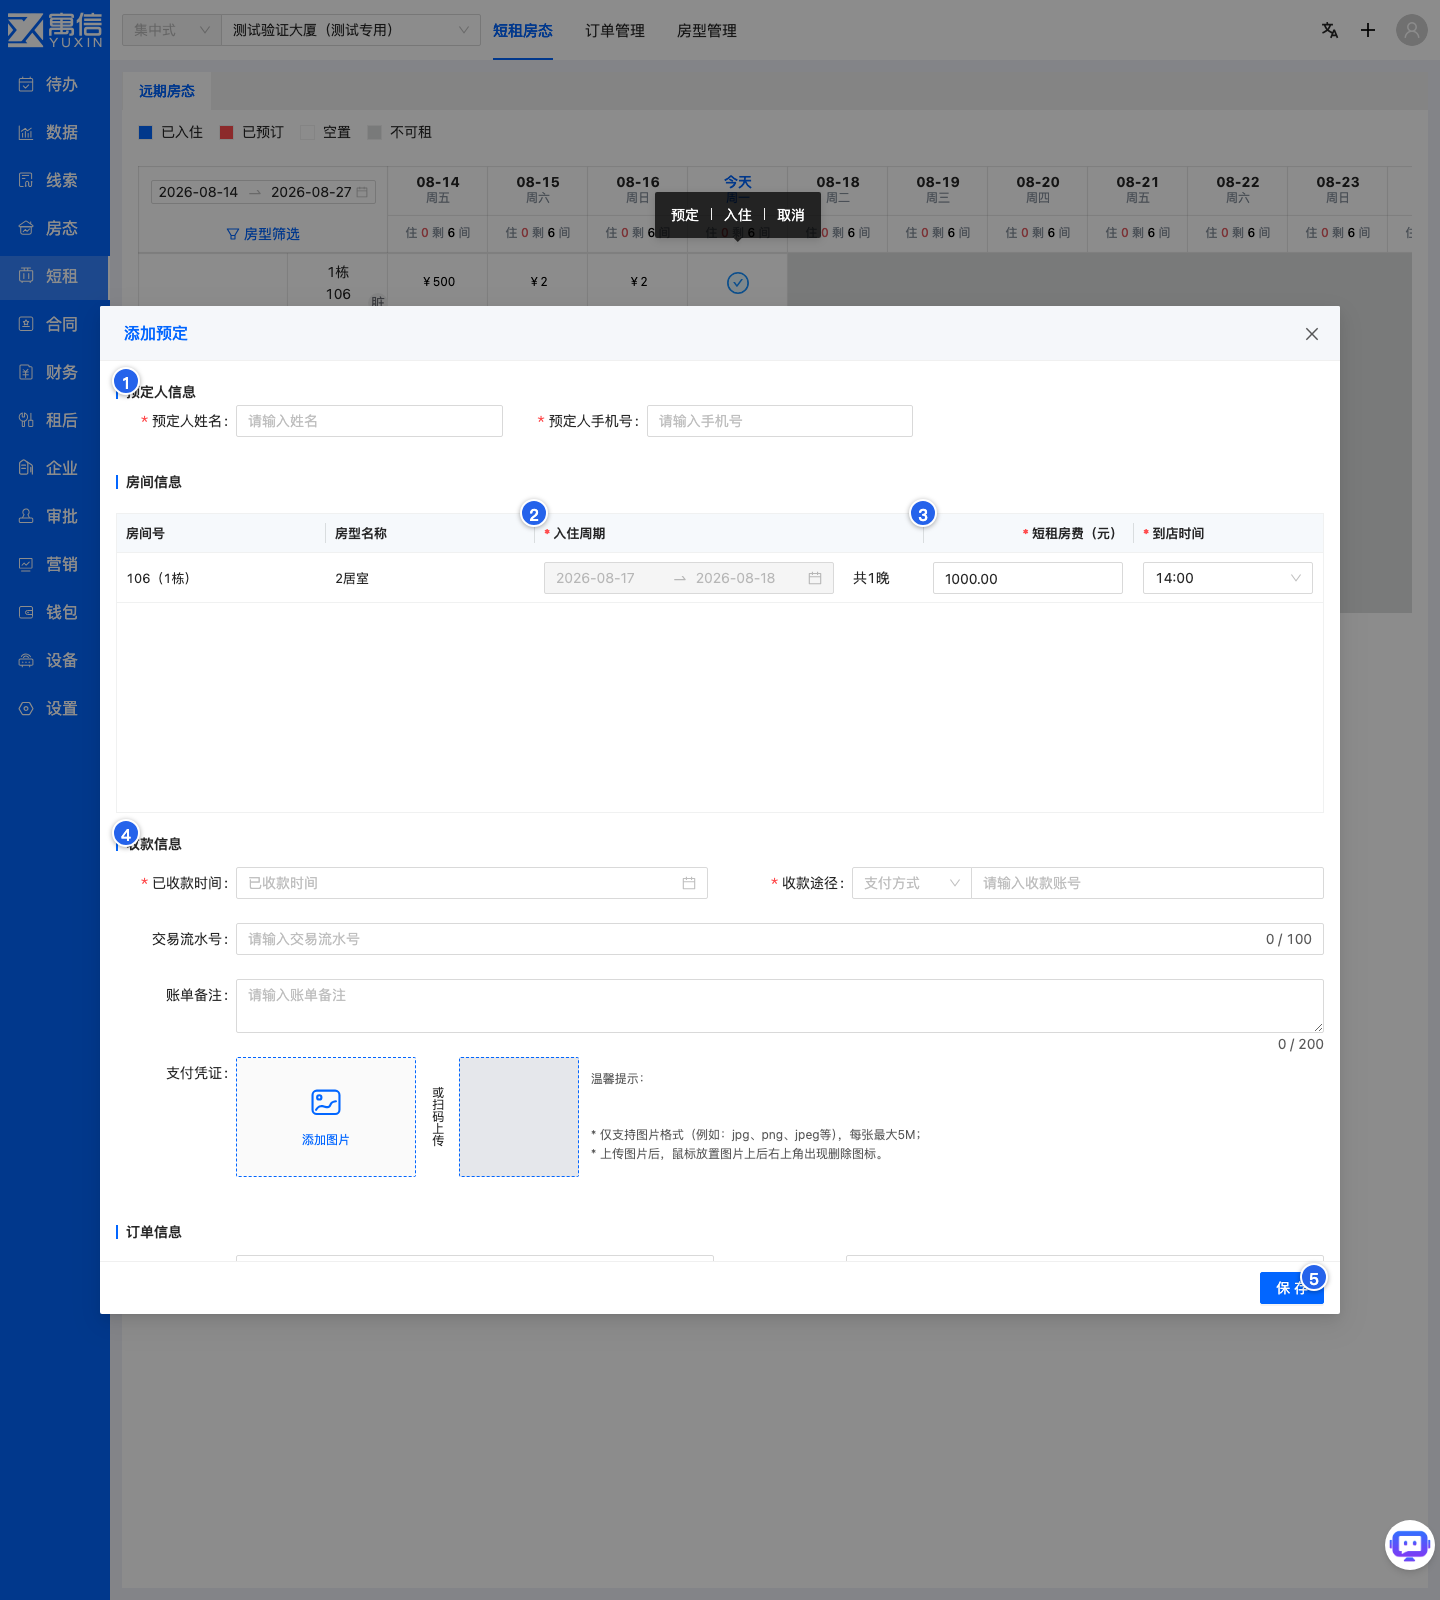Switch to 订单管理 tab
The height and width of the screenshot is (1600, 1440).
(x=615, y=31)
